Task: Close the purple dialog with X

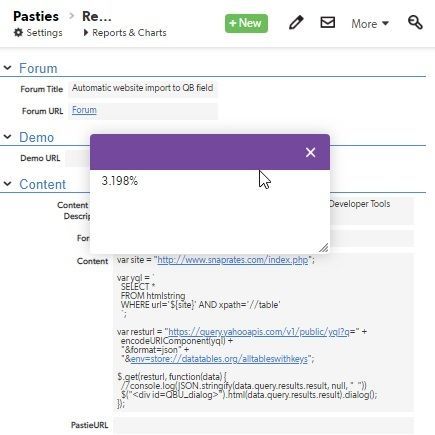Action: pyautogui.click(x=310, y=152)
